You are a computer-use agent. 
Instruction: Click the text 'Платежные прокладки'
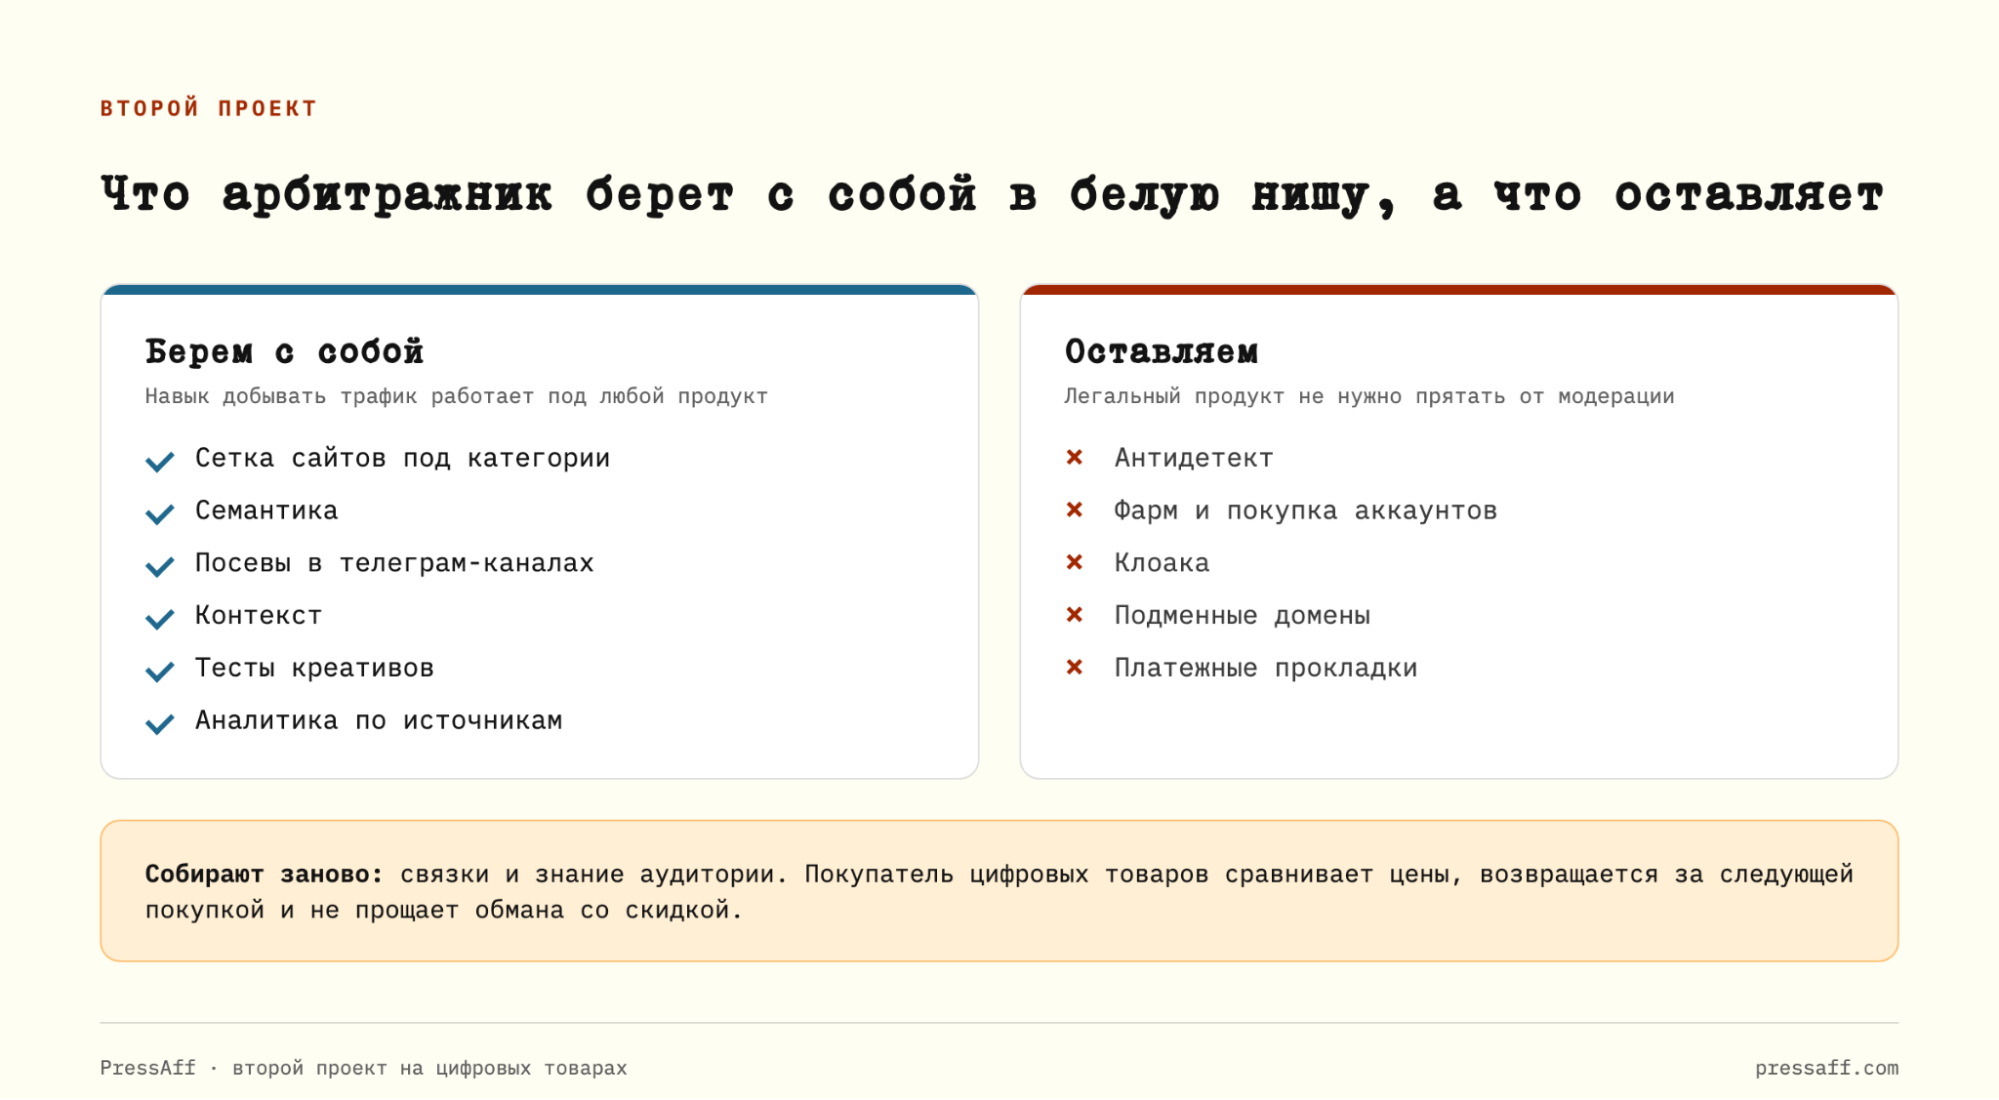point(1266,668)
